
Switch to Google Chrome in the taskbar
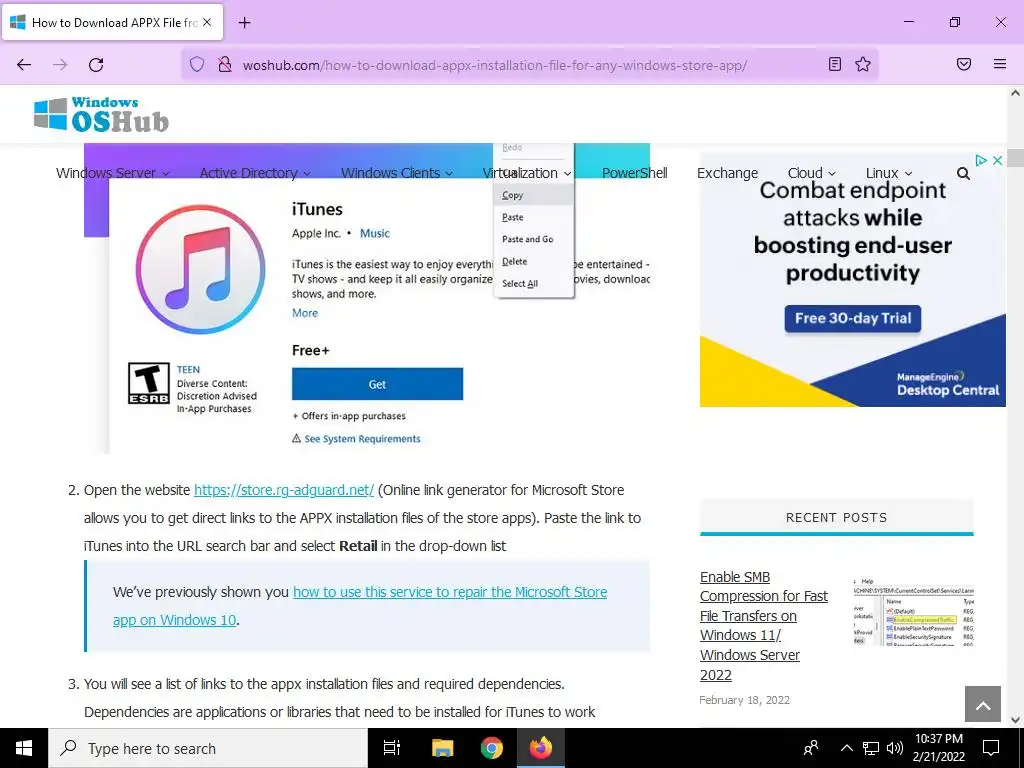491,748
